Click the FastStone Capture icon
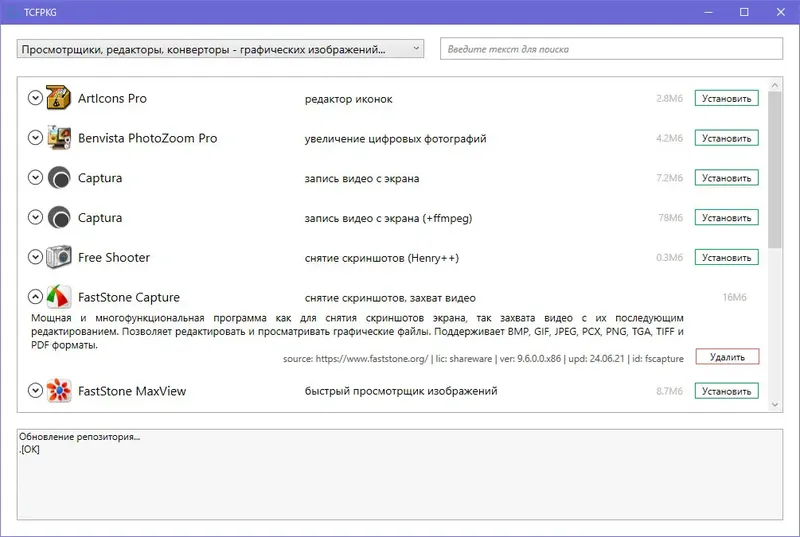The width and height of the screenshot is (800, 537). coord(59,297)
